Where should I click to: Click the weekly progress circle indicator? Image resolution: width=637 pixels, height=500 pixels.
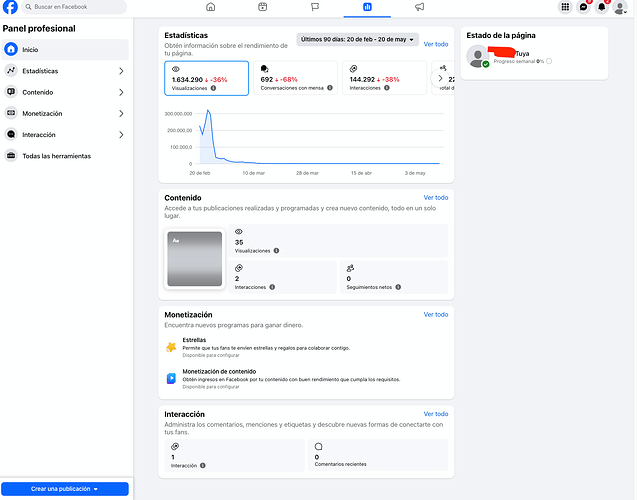click(x=549, y=61)
